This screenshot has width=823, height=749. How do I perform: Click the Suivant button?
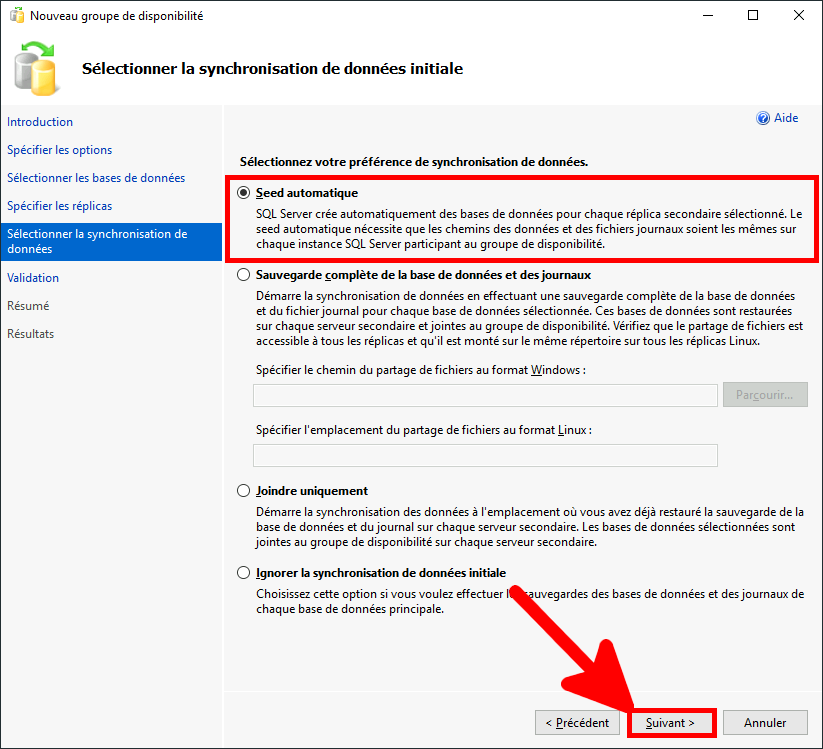[x=671, y=722]
